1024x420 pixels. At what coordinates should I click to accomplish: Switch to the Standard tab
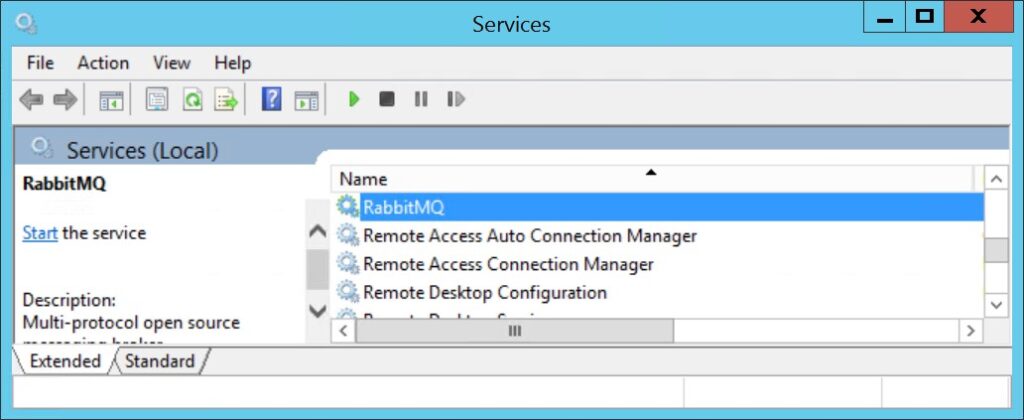click(160, 361)
